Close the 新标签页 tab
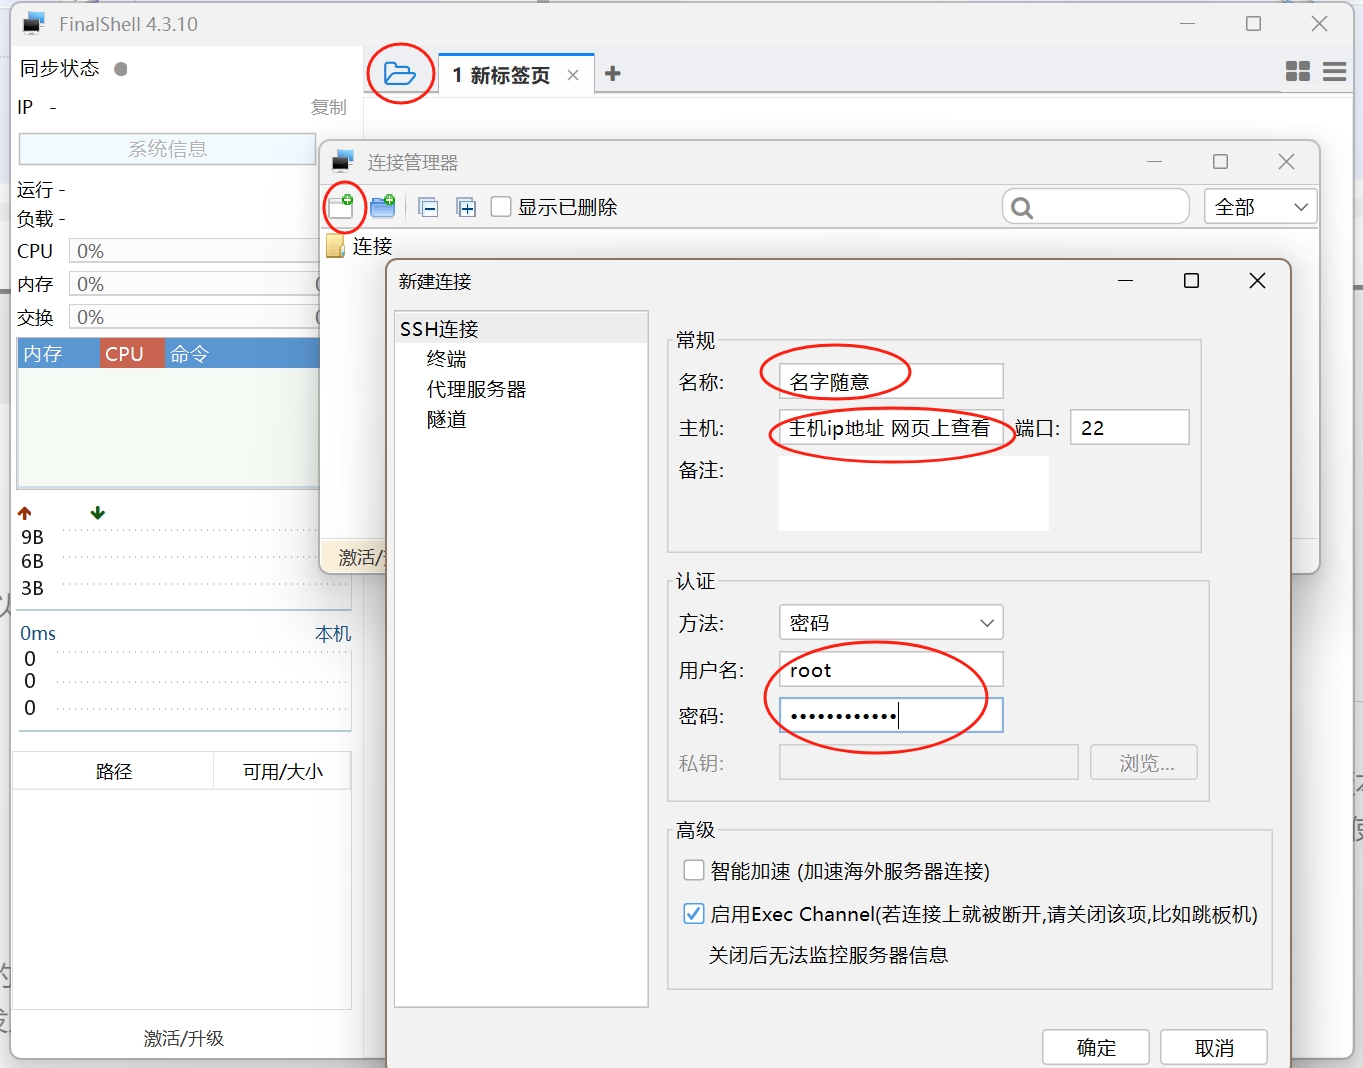Screen dimensions: 1363x1068 [x=573, y=75]
